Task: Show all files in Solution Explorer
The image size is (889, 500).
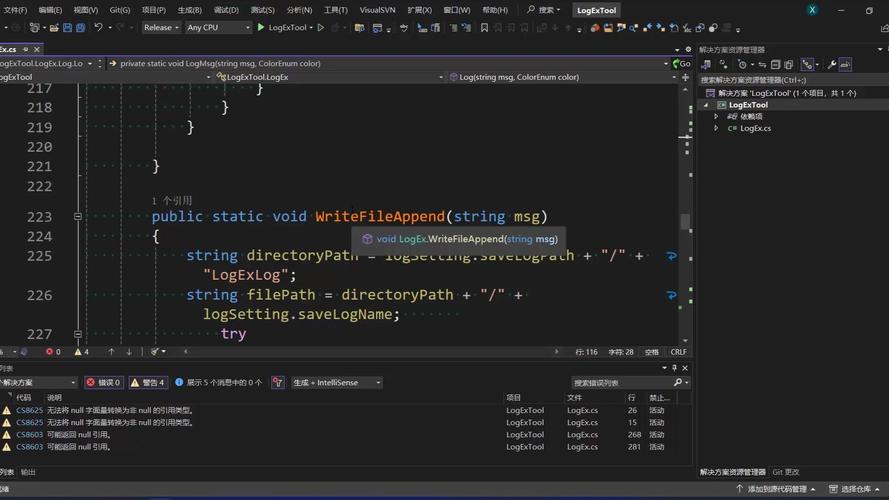Action: click(x=789, y=65)
